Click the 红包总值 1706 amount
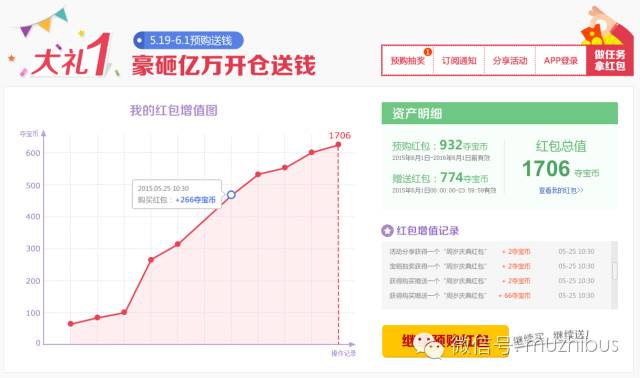 pyautogui.click(x=546, y=169)
